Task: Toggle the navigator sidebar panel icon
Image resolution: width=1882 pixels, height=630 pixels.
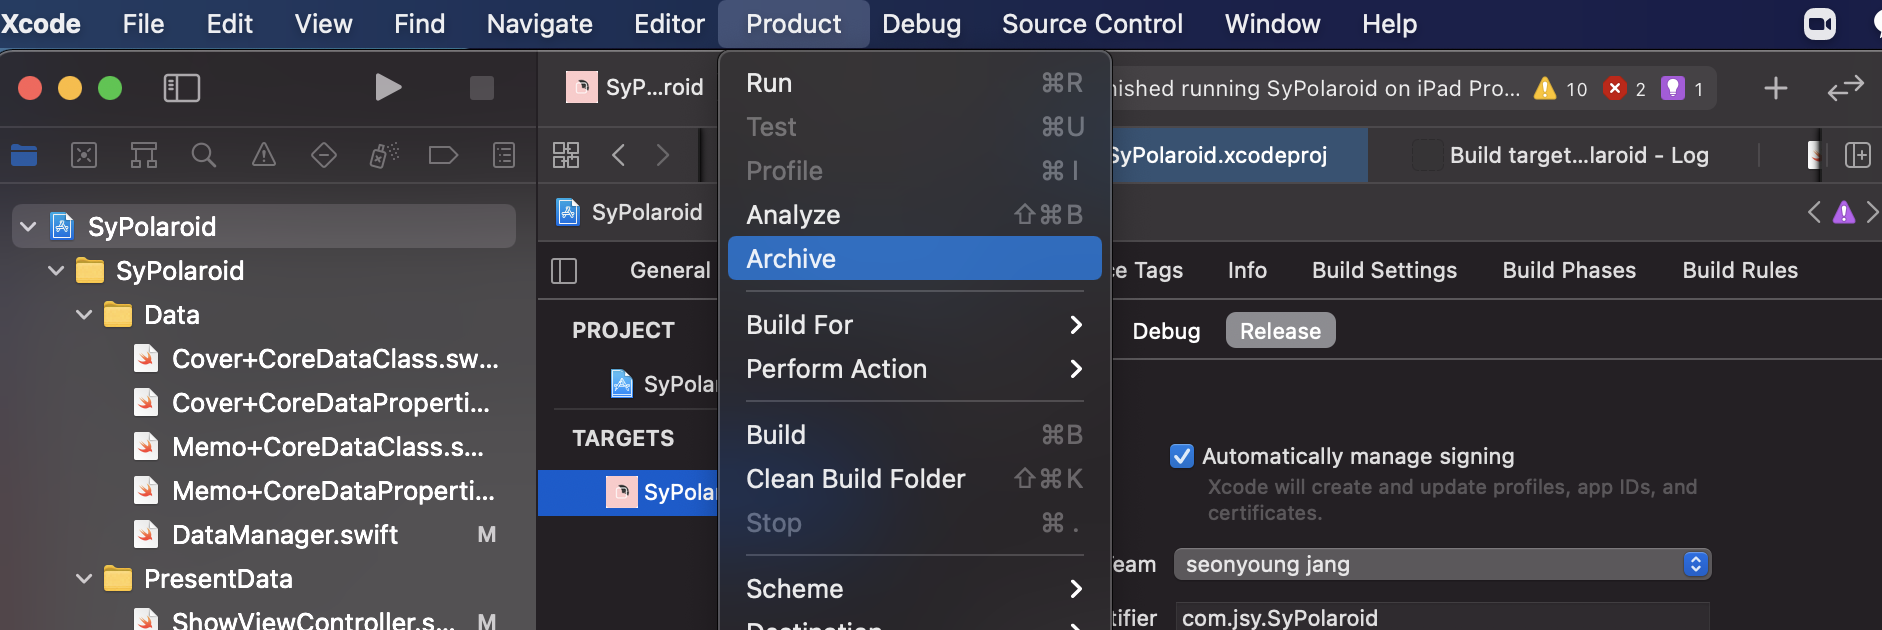Action: (182, 88)
